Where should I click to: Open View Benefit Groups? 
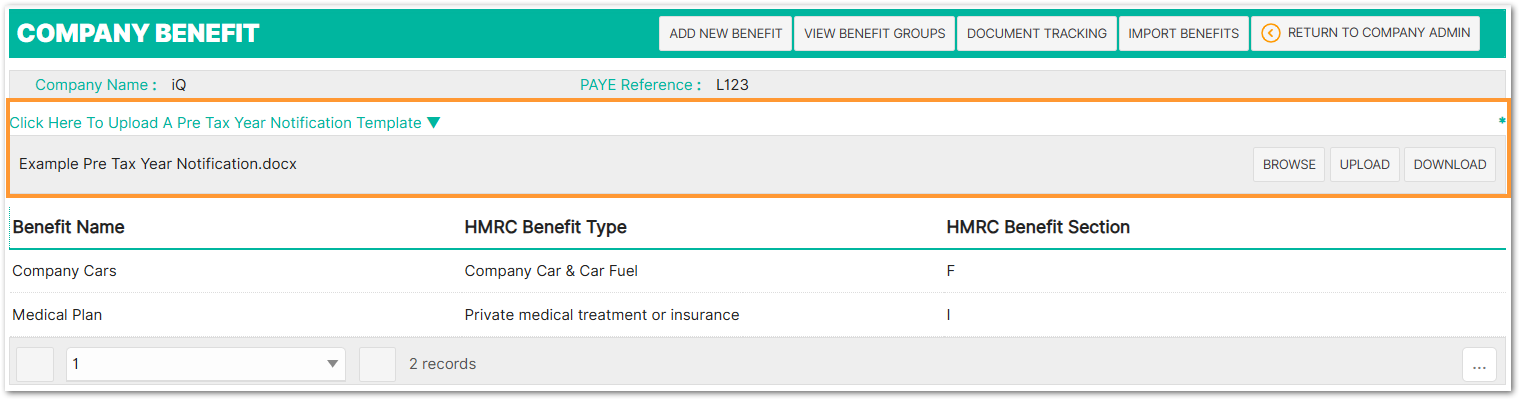point(874,33)
